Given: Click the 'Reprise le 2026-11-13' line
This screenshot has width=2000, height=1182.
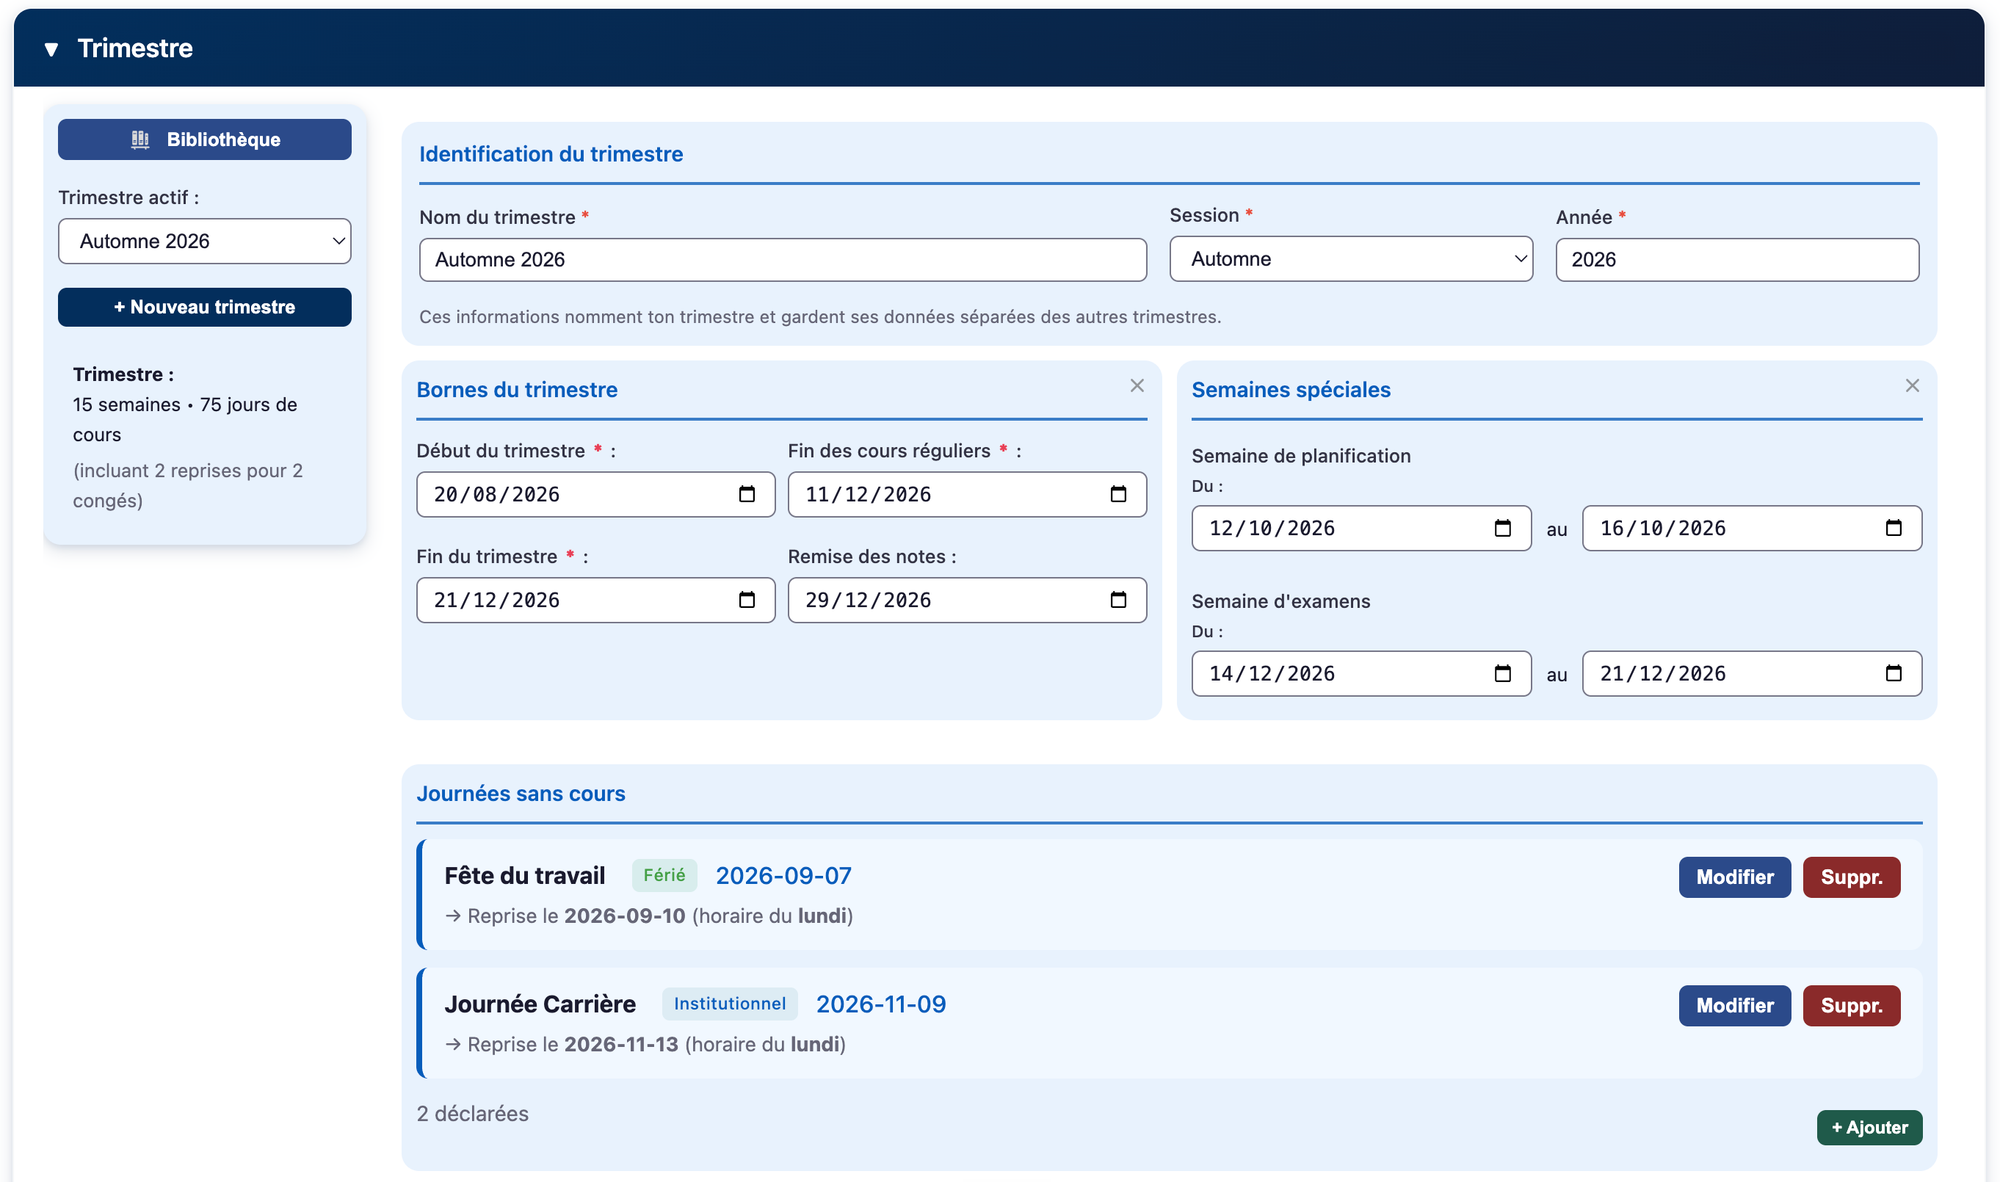Looking at the screenshot, I should tap(645, 1045).
